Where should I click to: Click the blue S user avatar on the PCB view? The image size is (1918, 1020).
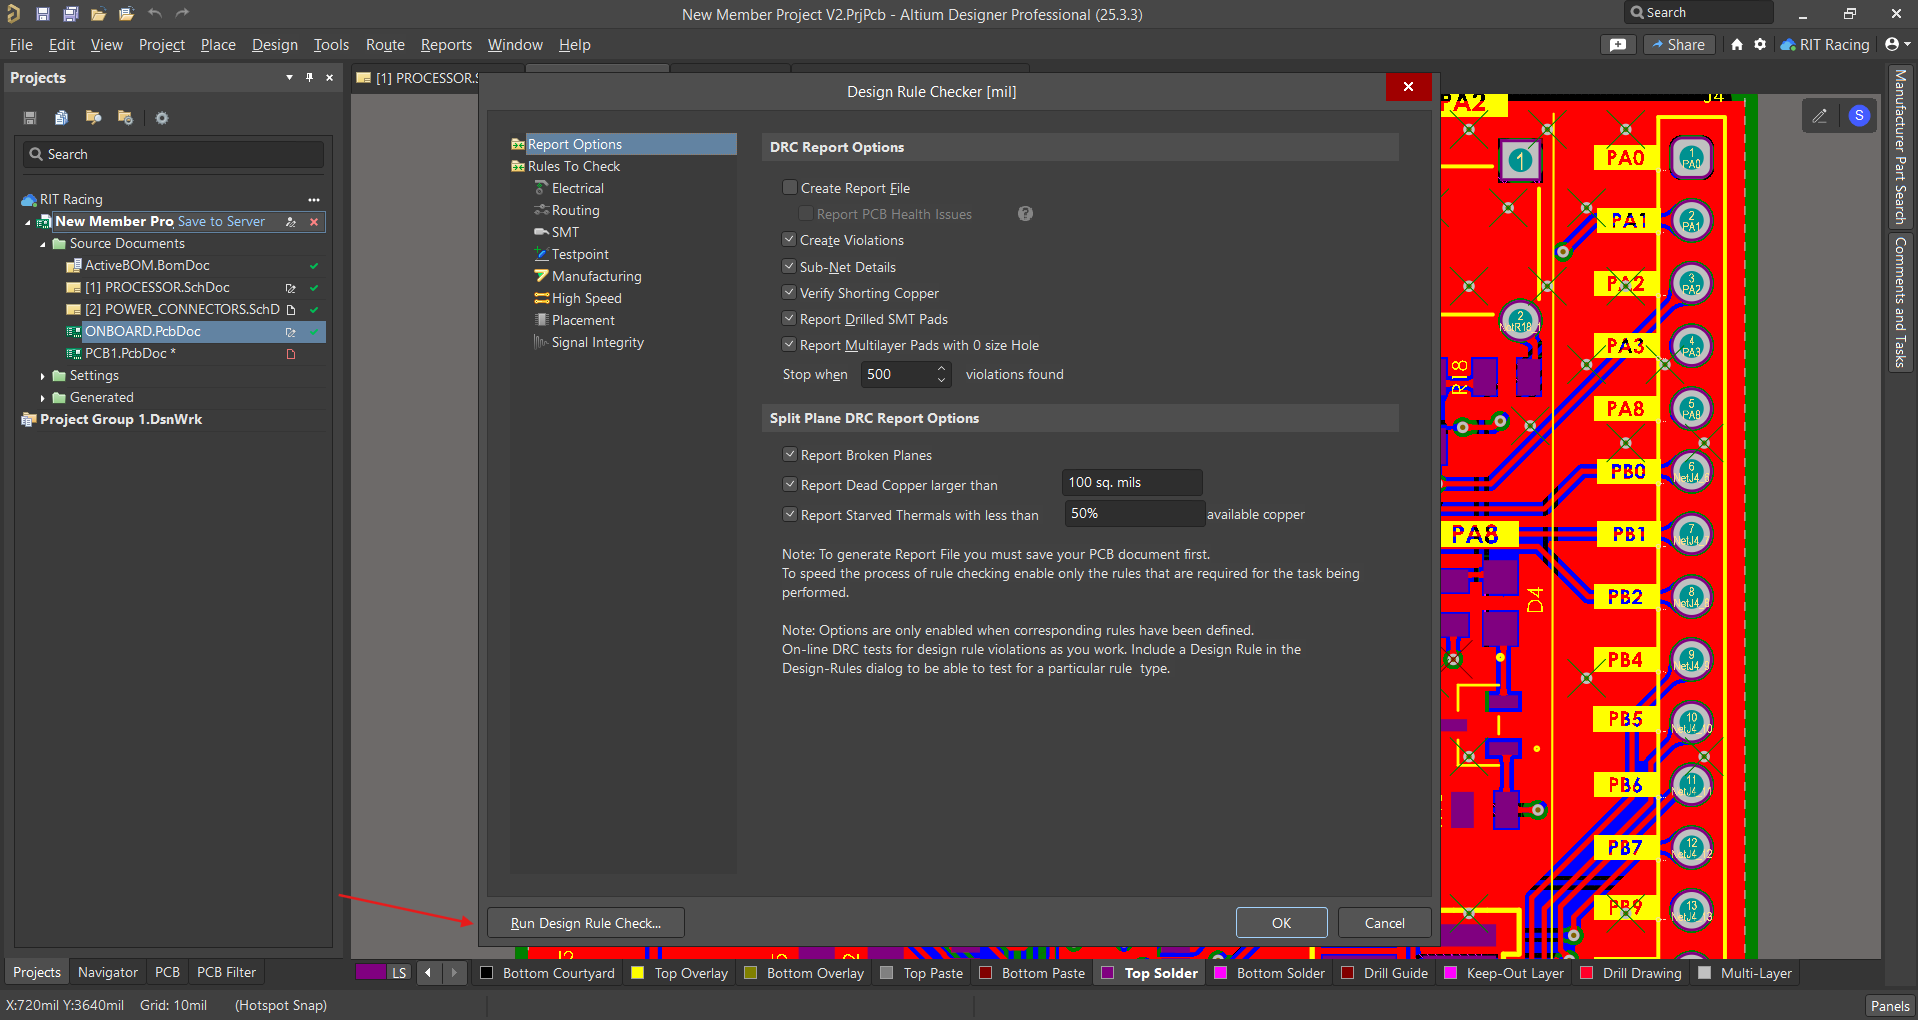click(1859, 115)
